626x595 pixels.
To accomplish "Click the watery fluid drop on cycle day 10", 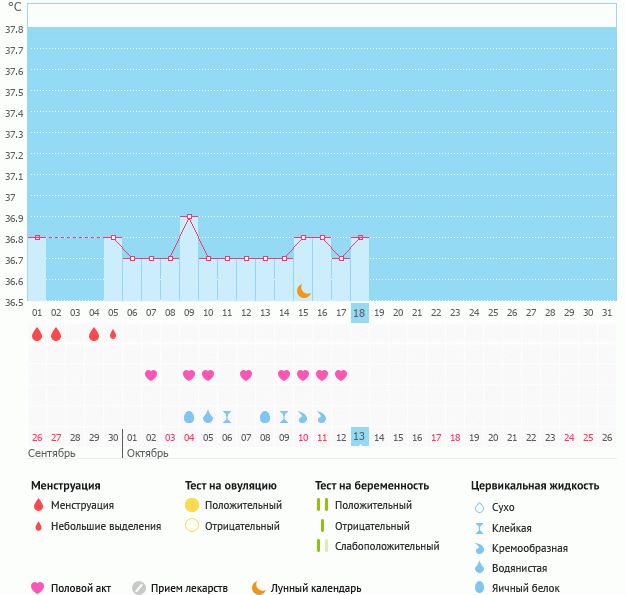I will [x=208, y=416].
